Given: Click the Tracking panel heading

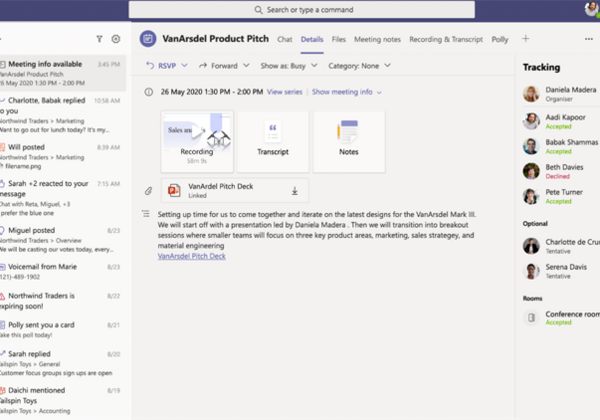Looking at the screenshot, I should pos(541,67).
